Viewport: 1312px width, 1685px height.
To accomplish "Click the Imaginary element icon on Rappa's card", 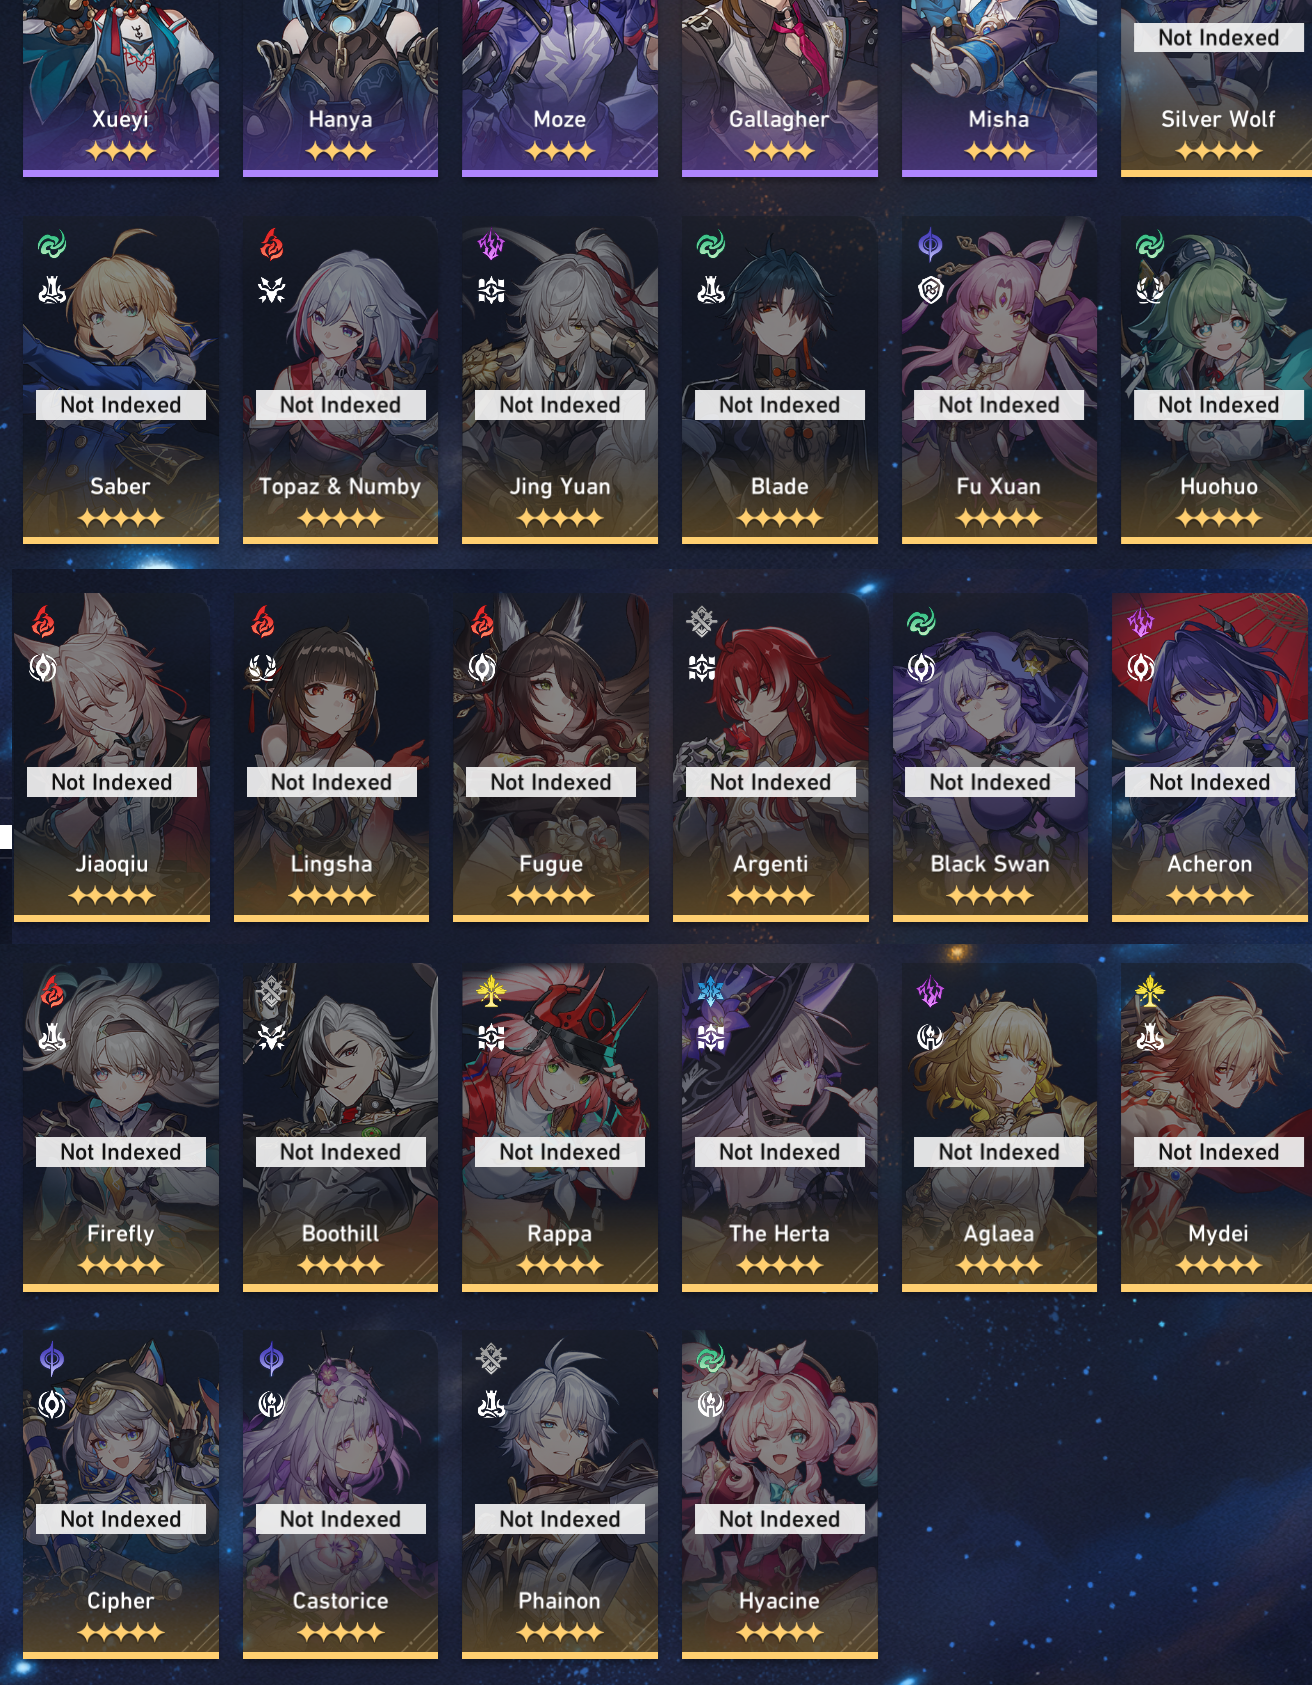I will point(491,991).
